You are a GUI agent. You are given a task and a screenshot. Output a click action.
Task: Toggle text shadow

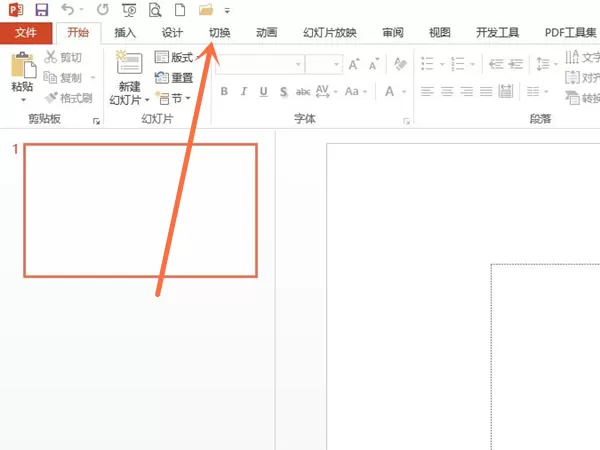tap(283, 91)
